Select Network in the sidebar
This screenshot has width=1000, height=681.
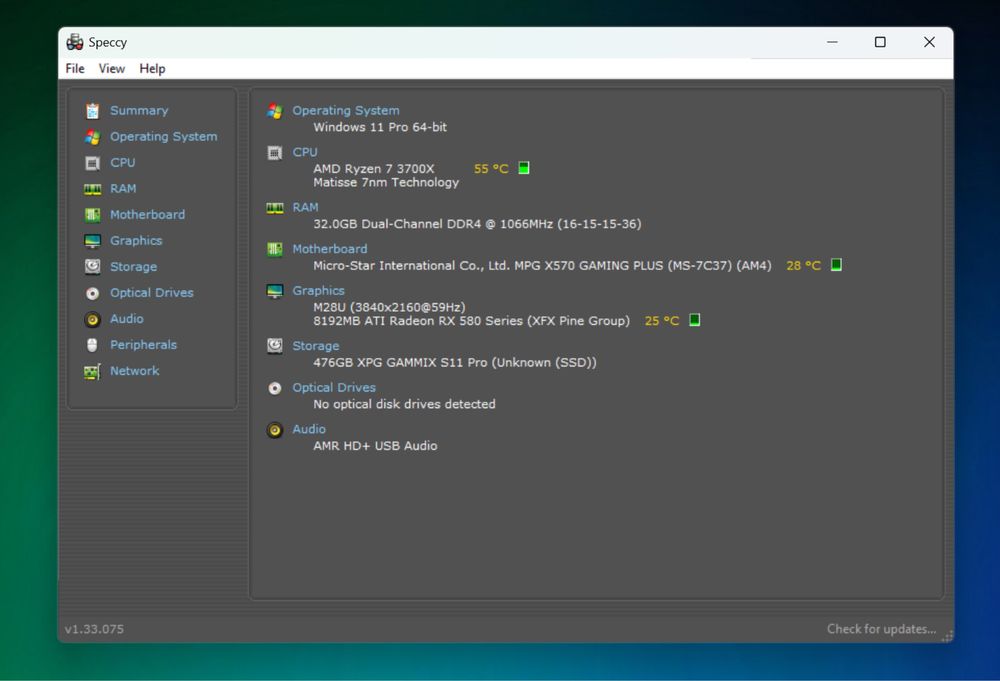(135, 371)
